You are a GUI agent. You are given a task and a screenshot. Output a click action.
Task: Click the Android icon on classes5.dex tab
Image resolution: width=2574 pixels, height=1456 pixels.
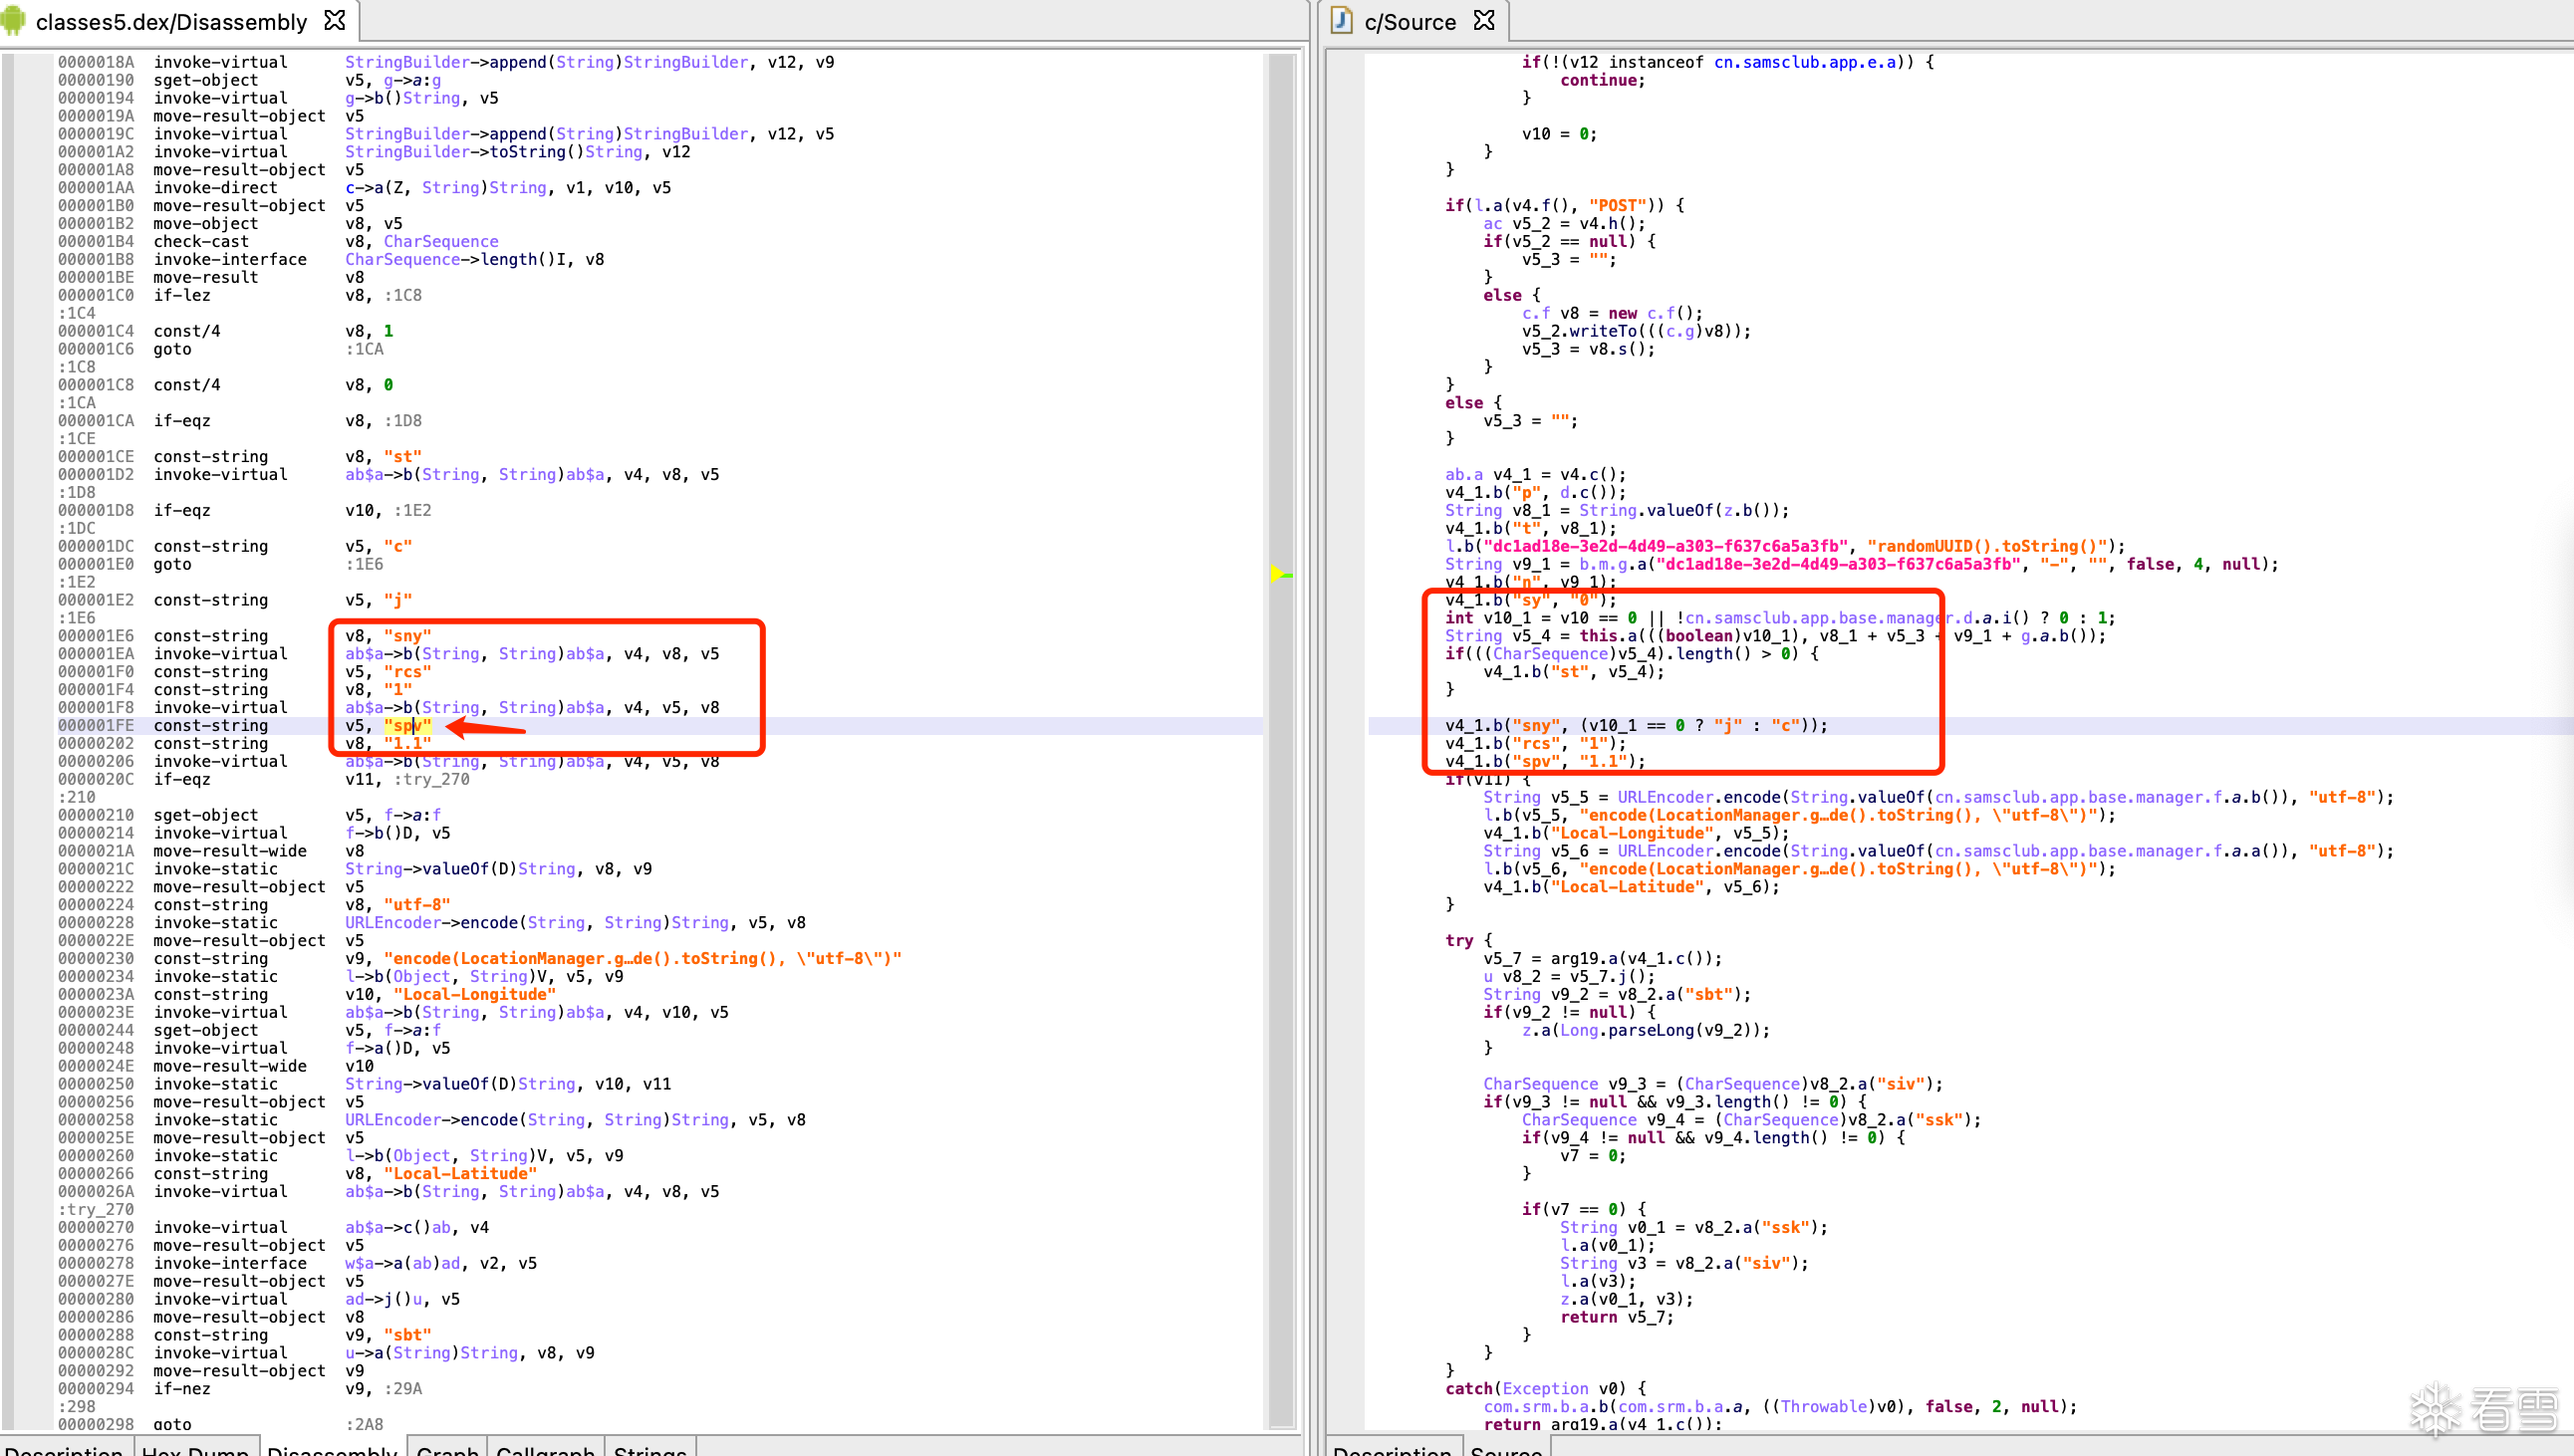(14, 20)
